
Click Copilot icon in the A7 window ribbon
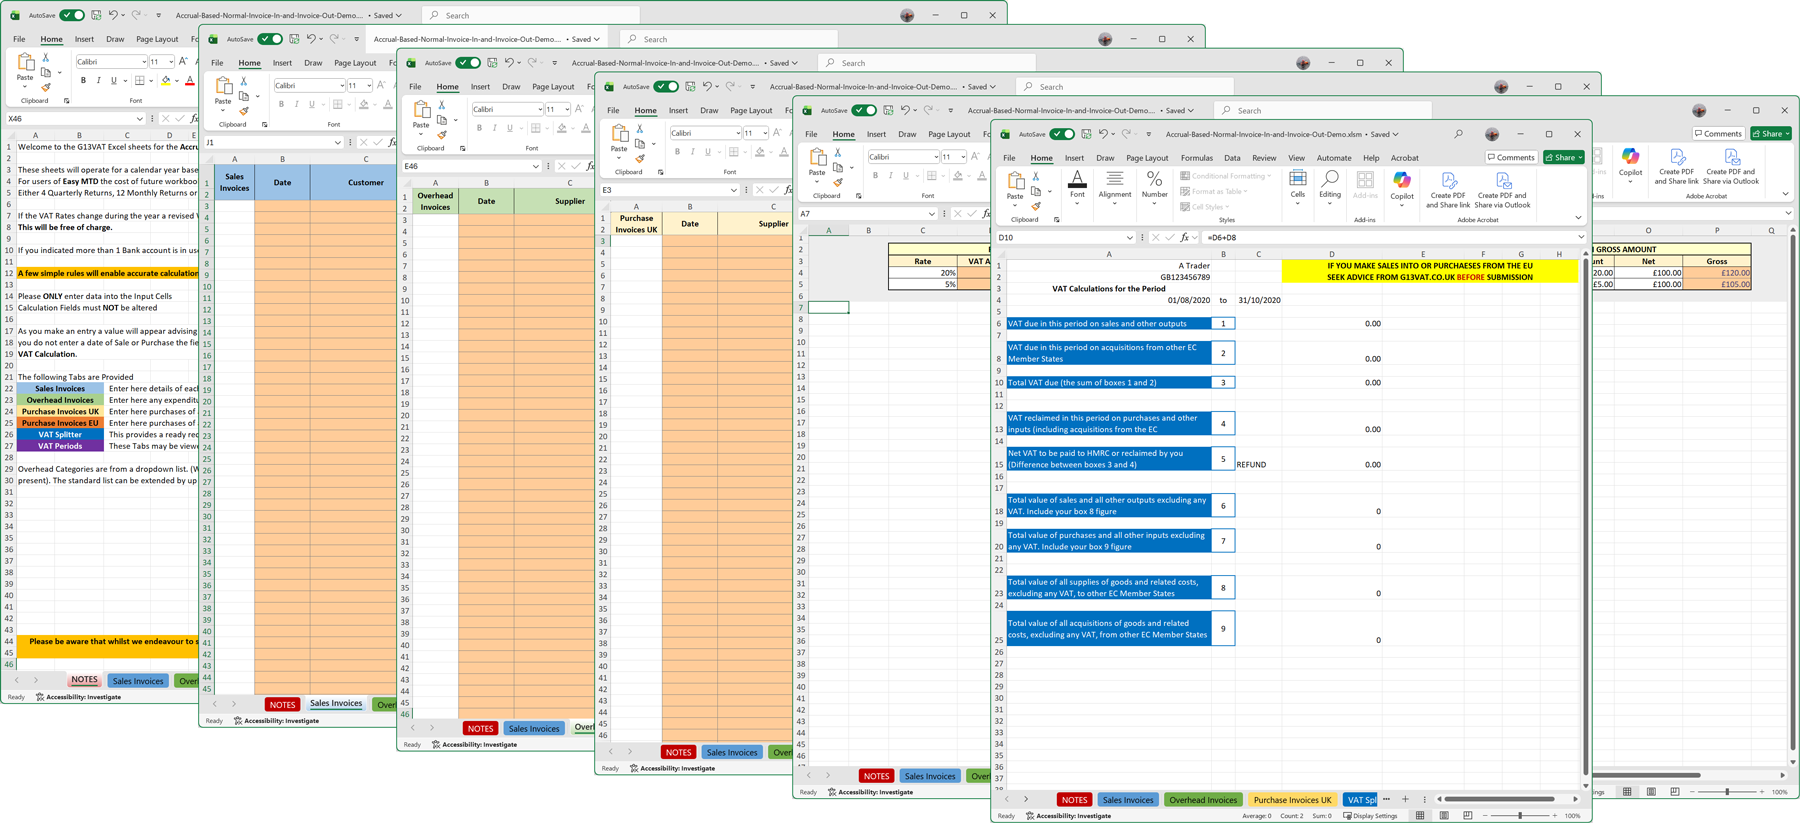pyautogui.click(x=1631, y=157)
